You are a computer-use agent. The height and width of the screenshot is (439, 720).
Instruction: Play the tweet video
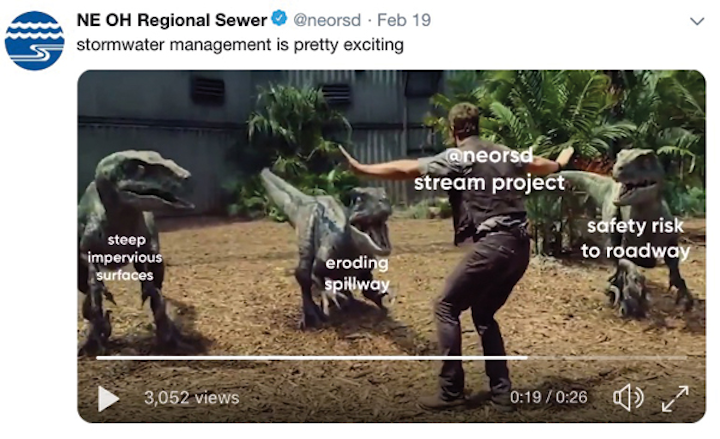[x=108, y=398]
